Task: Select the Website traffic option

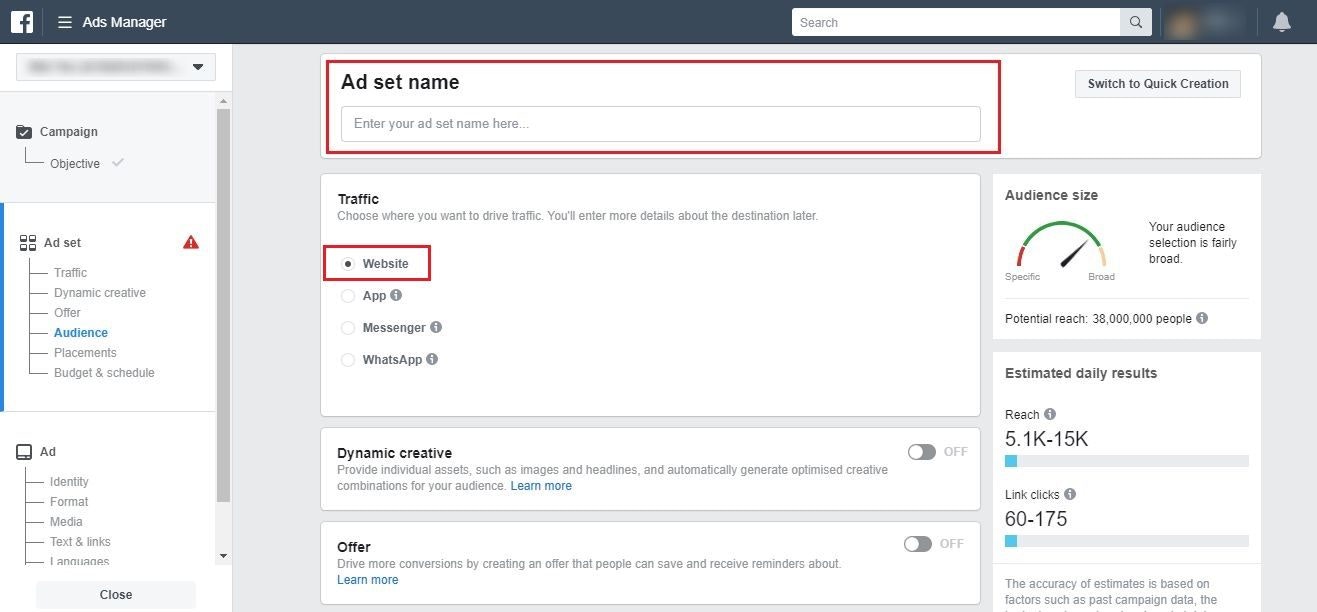Action: [x=348, y=264]
